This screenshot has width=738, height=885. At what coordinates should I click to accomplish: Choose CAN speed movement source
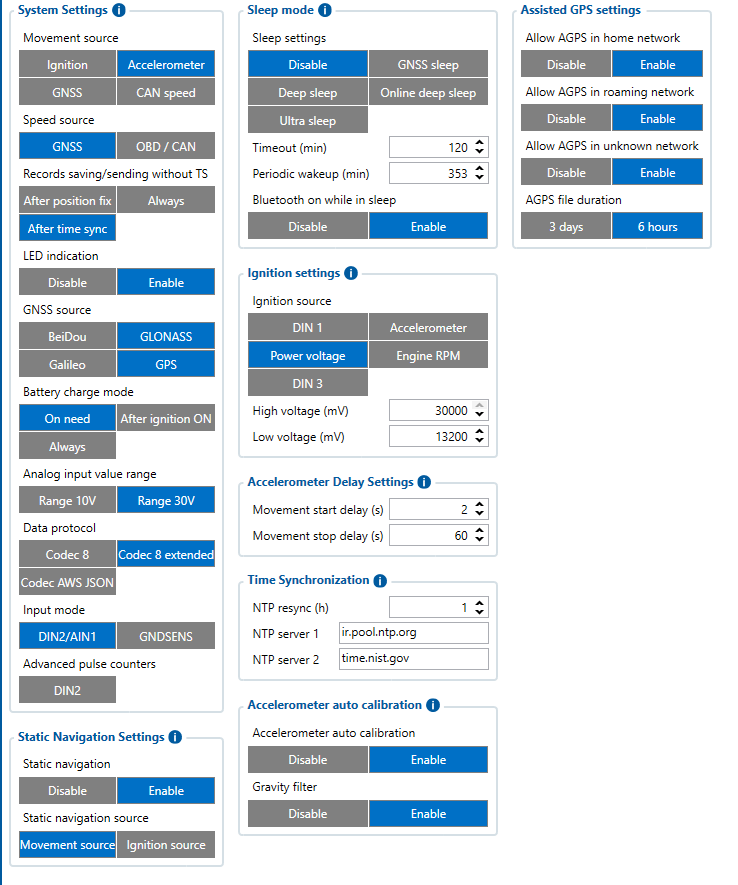point(166,92)
